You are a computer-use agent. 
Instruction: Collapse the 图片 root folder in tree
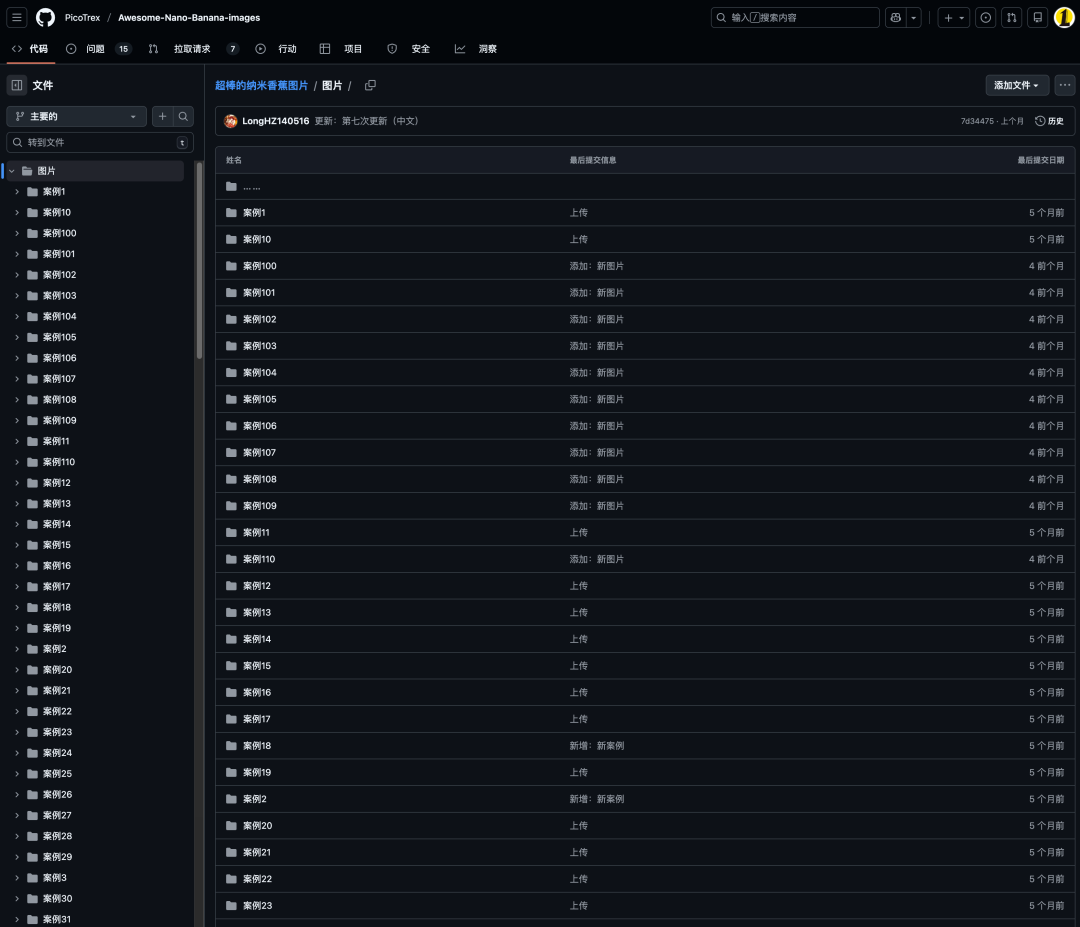click(x=12, y=171)
